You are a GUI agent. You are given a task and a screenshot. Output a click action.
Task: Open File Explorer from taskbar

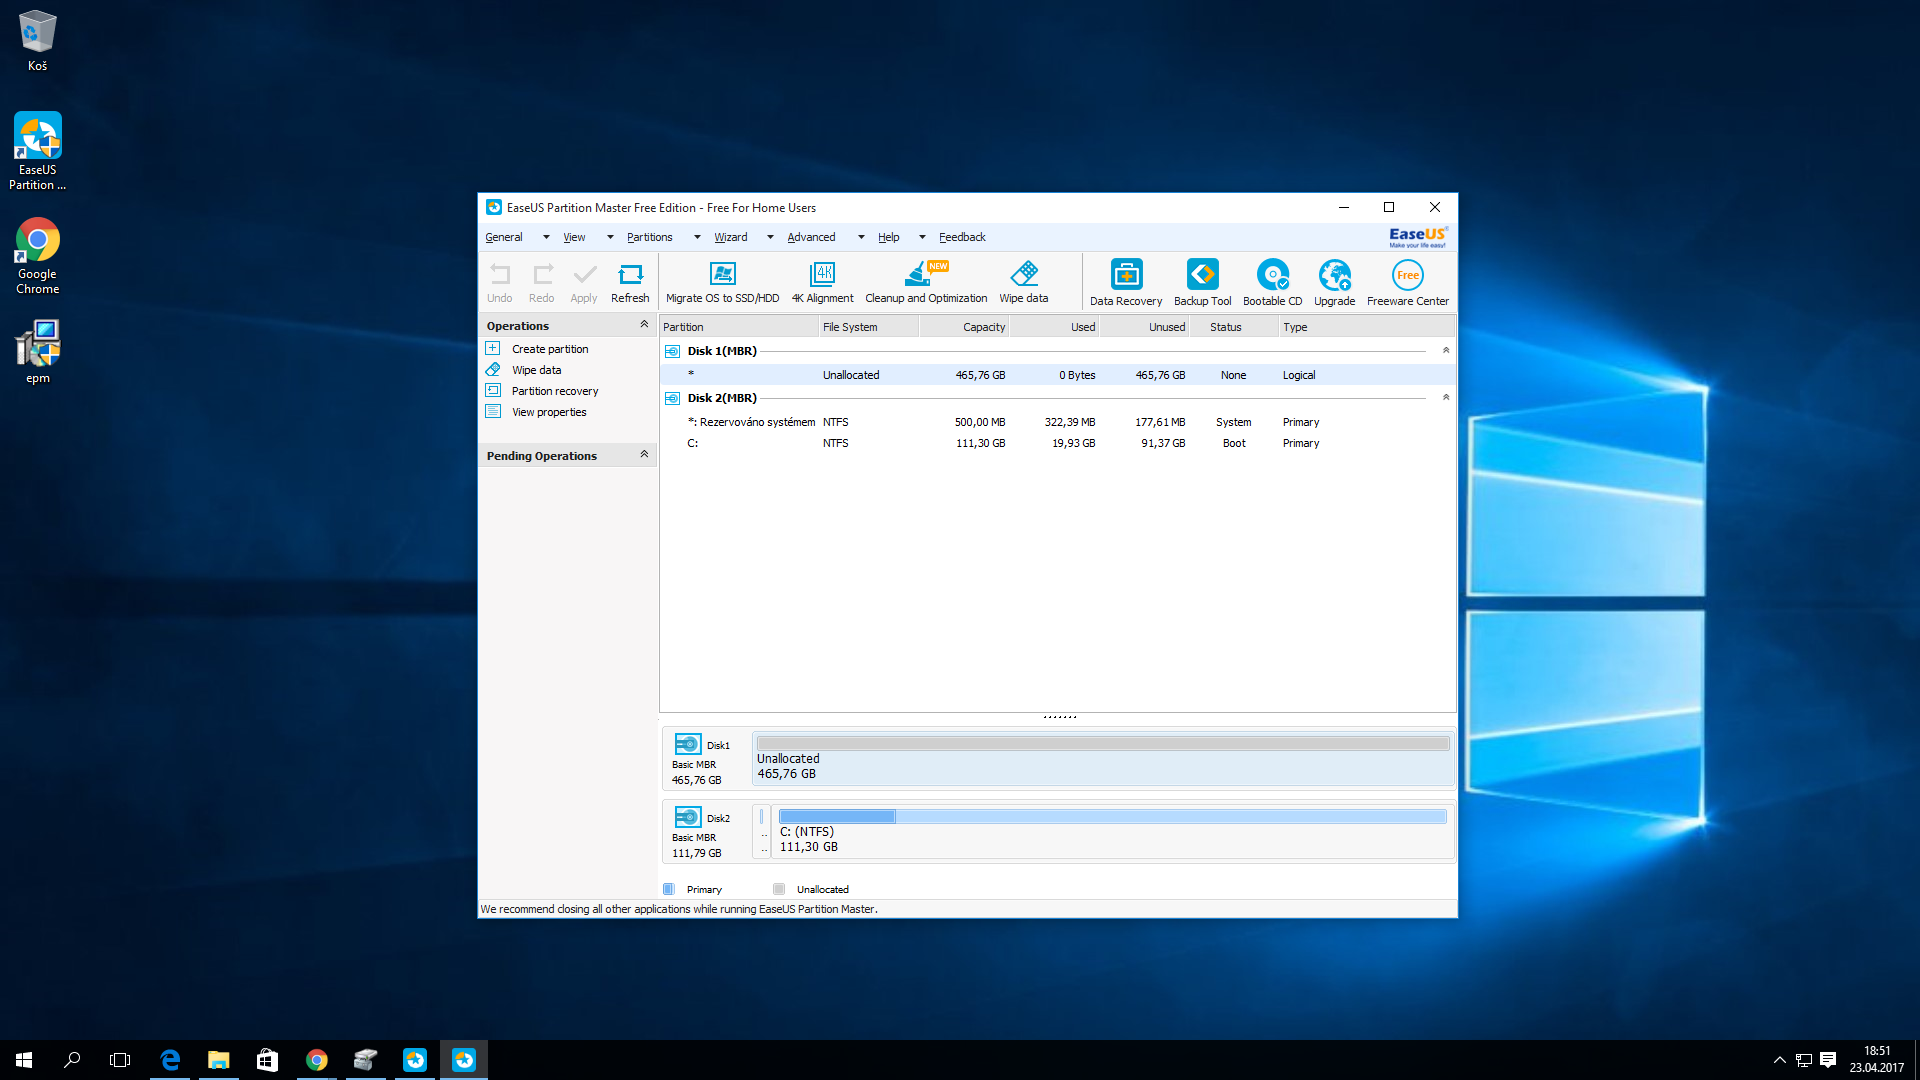tap(218, 1060)
